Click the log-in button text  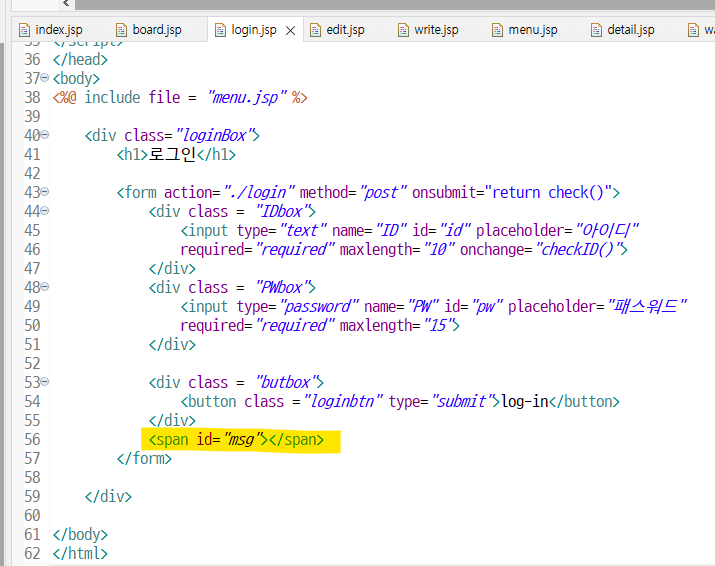pyautogui.click(x=524, y=401)
